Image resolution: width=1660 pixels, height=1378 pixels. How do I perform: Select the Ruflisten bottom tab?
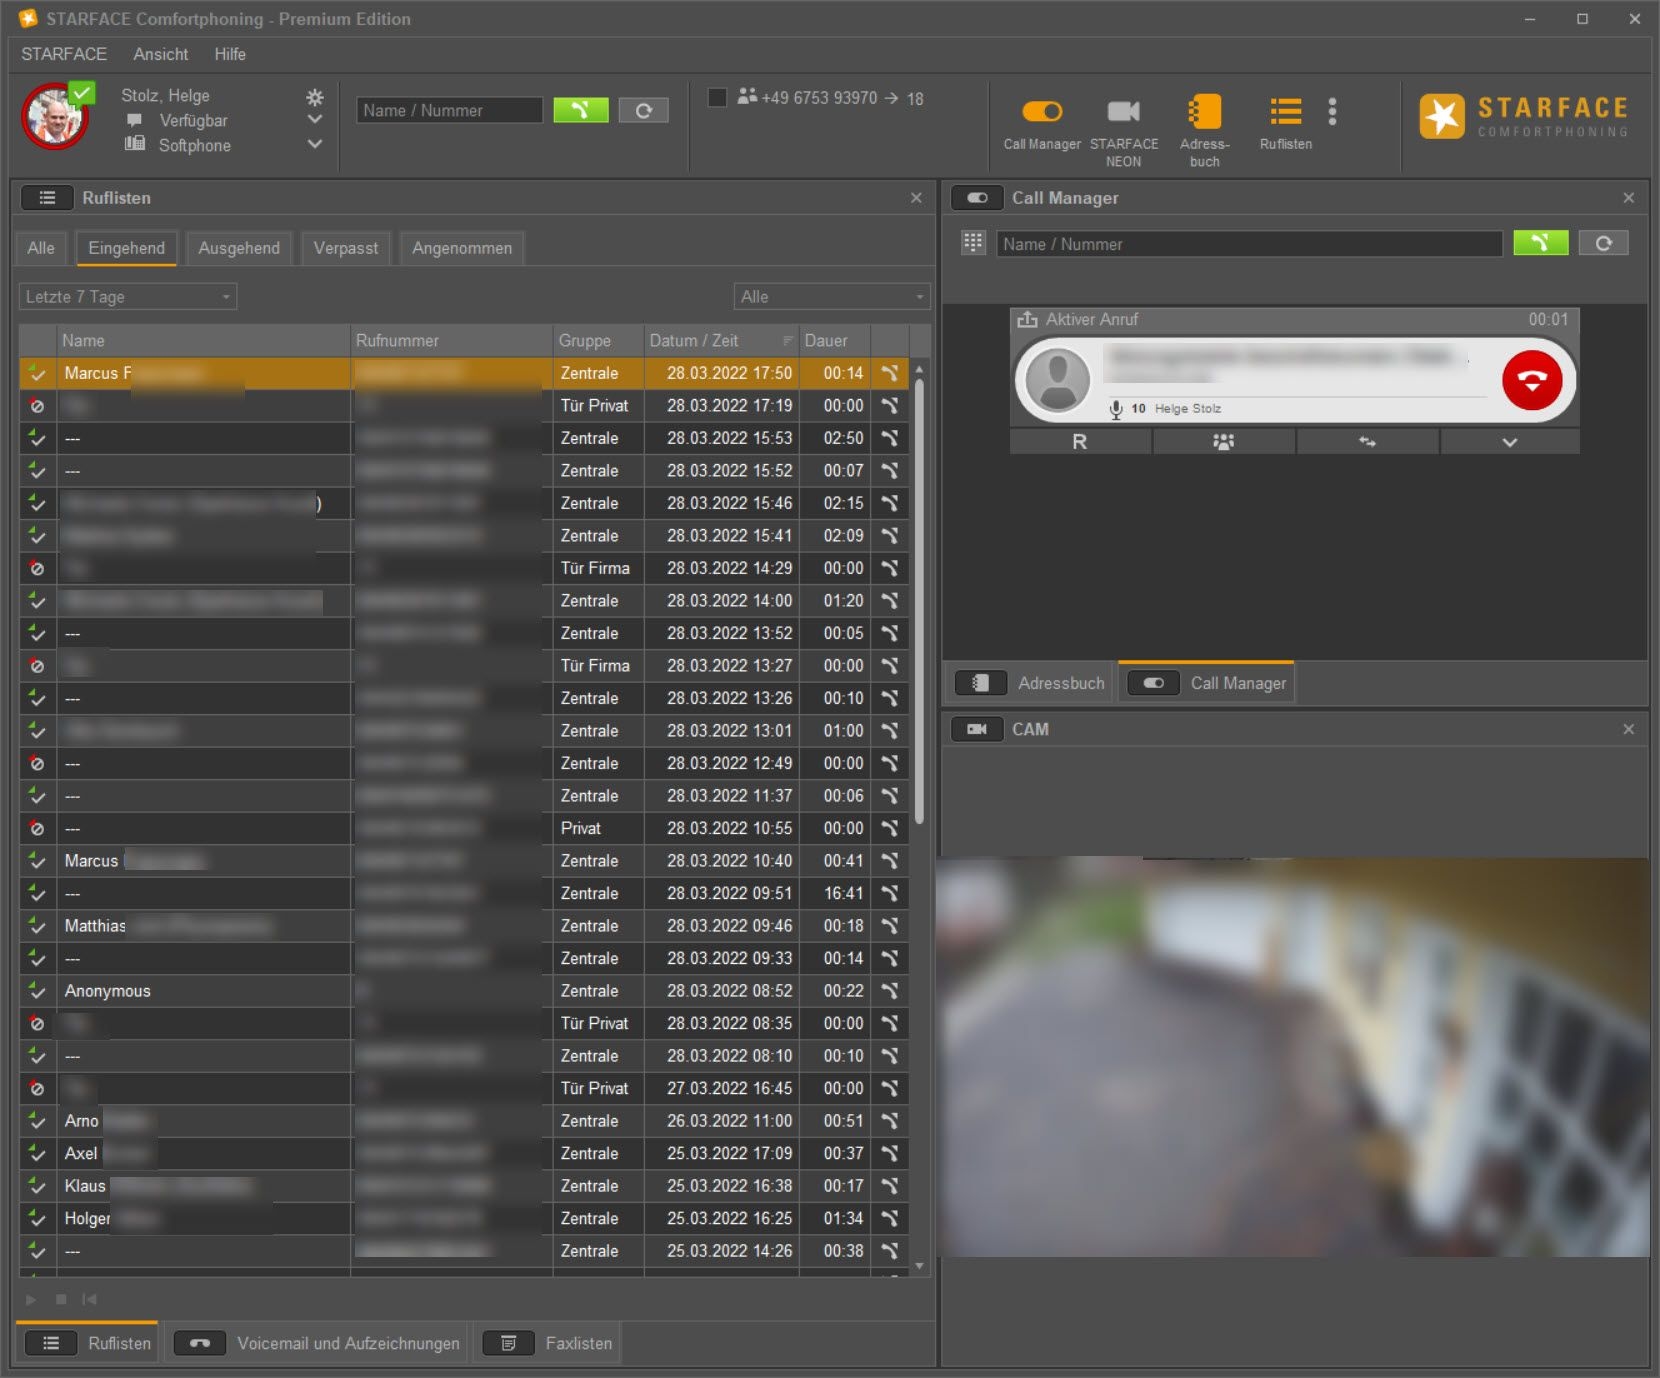tap(87, 1343)
